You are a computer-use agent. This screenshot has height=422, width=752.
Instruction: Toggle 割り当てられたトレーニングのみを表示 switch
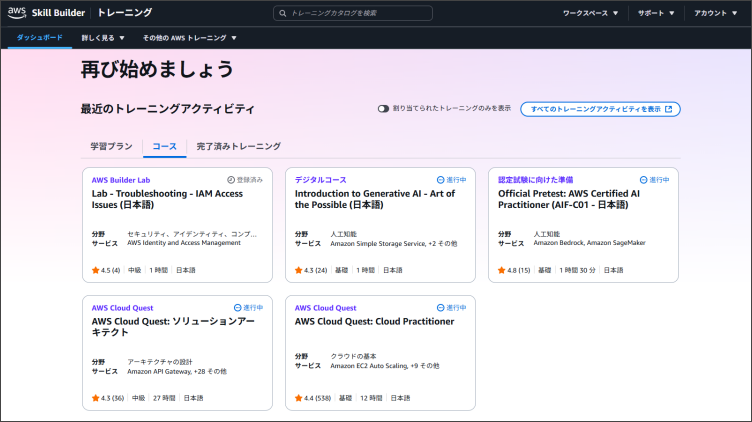tap(383, 109)
